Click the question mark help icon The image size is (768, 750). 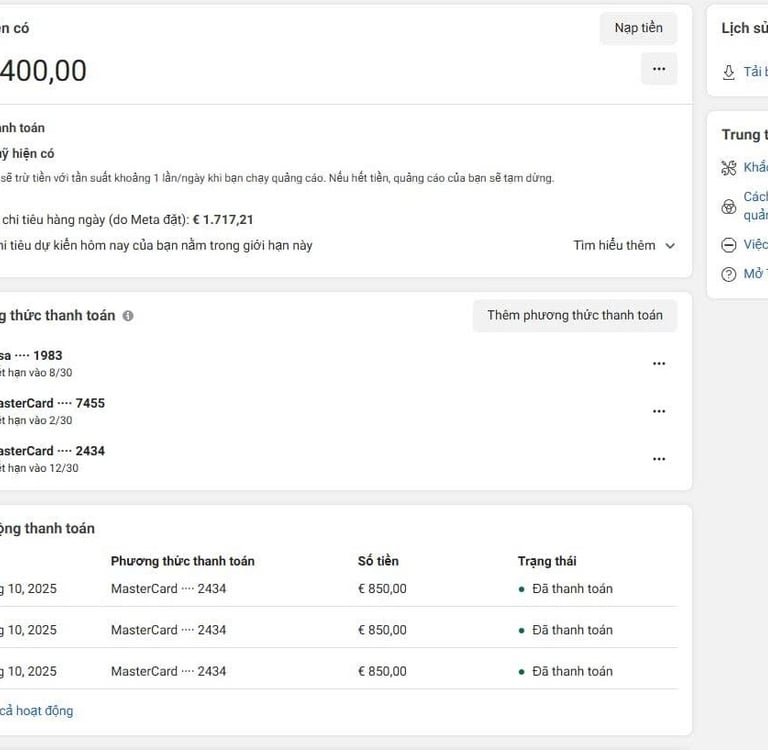[x=729, y=274]
